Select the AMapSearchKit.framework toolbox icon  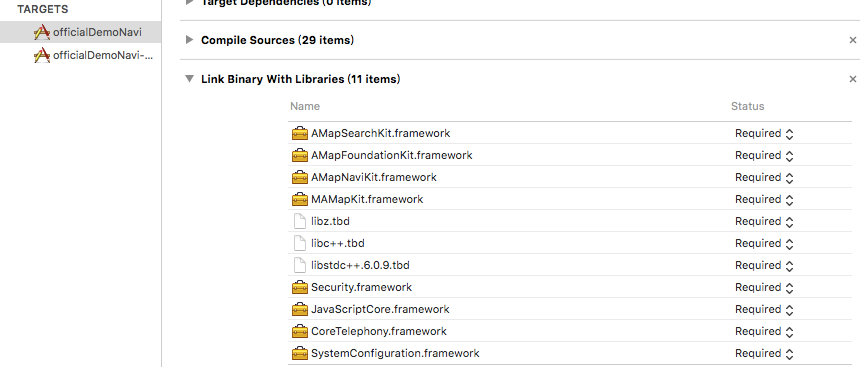(299, 133)
